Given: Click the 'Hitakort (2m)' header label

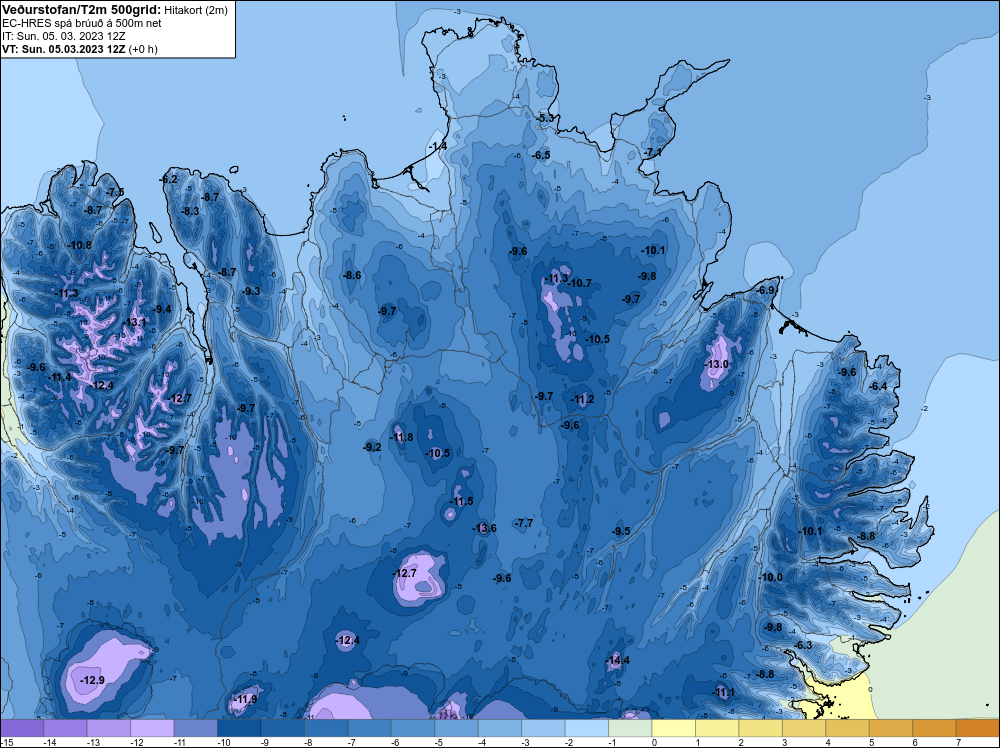Looking at the screenshot, I should pyautogui.click(x=196, y=10).
